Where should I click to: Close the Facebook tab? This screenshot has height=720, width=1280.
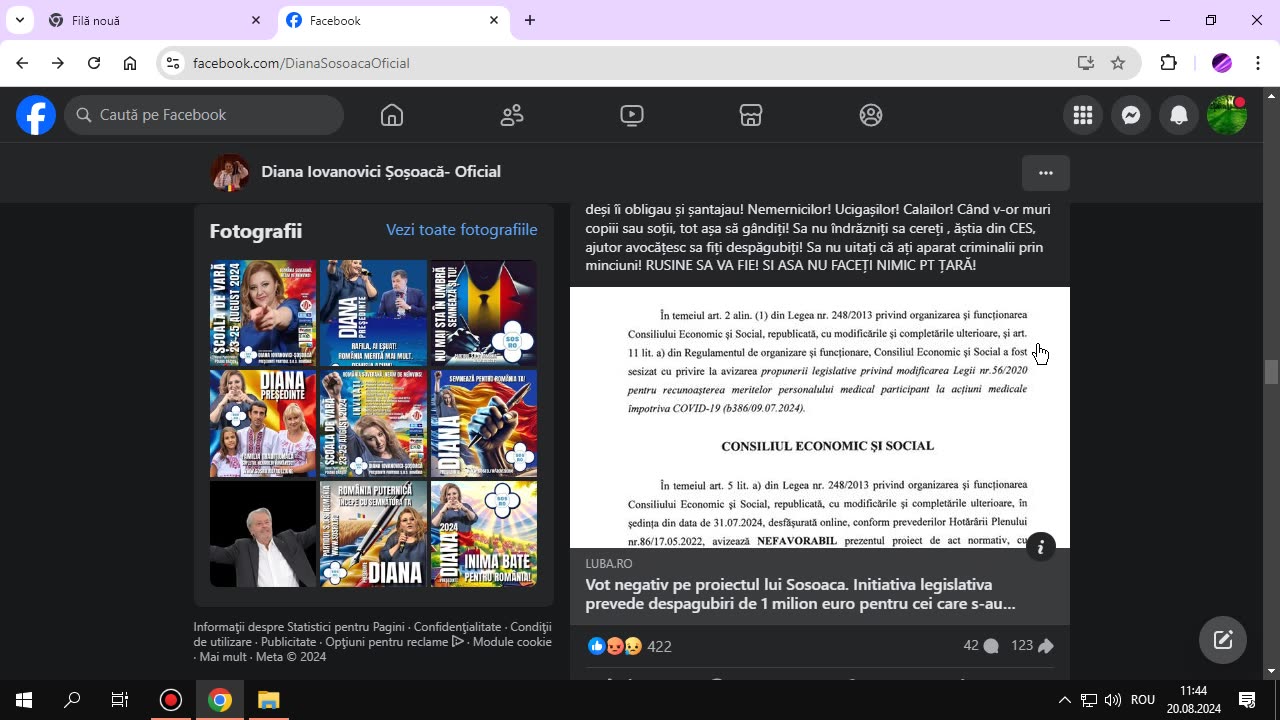point(494,20)
